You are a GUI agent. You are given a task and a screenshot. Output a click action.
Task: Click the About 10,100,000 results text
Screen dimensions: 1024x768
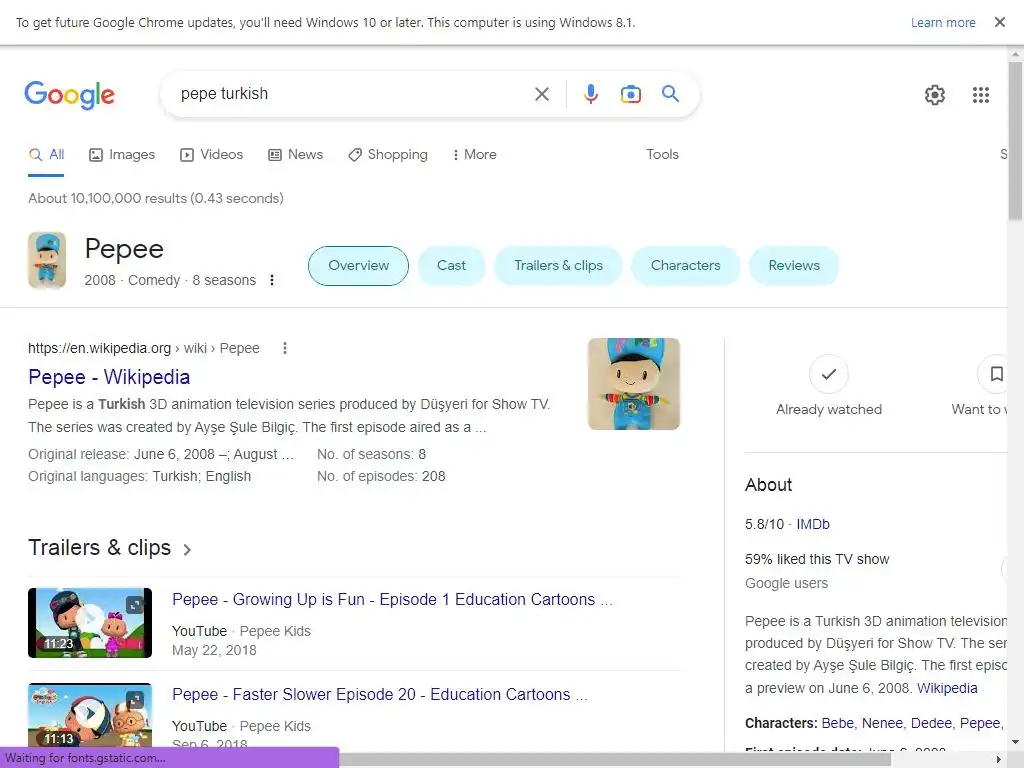(155, 199)
